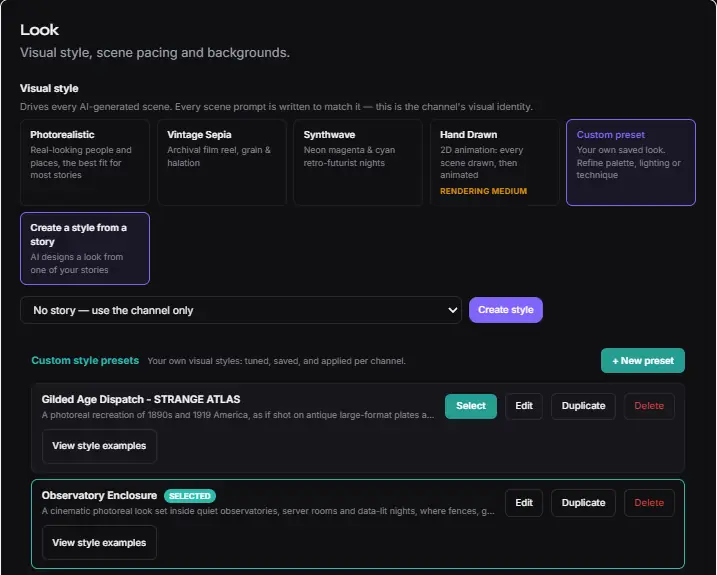Screen dimensions: 717x575
Task: Click the Create style button
Action: [x=506, y=310]
